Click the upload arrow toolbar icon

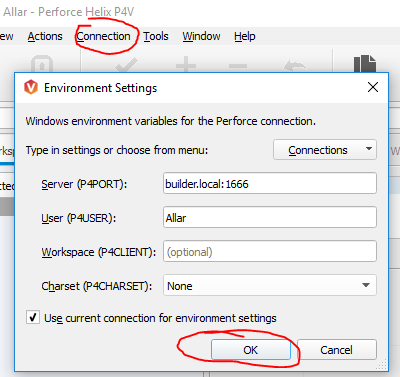click(x=42, y=64)
